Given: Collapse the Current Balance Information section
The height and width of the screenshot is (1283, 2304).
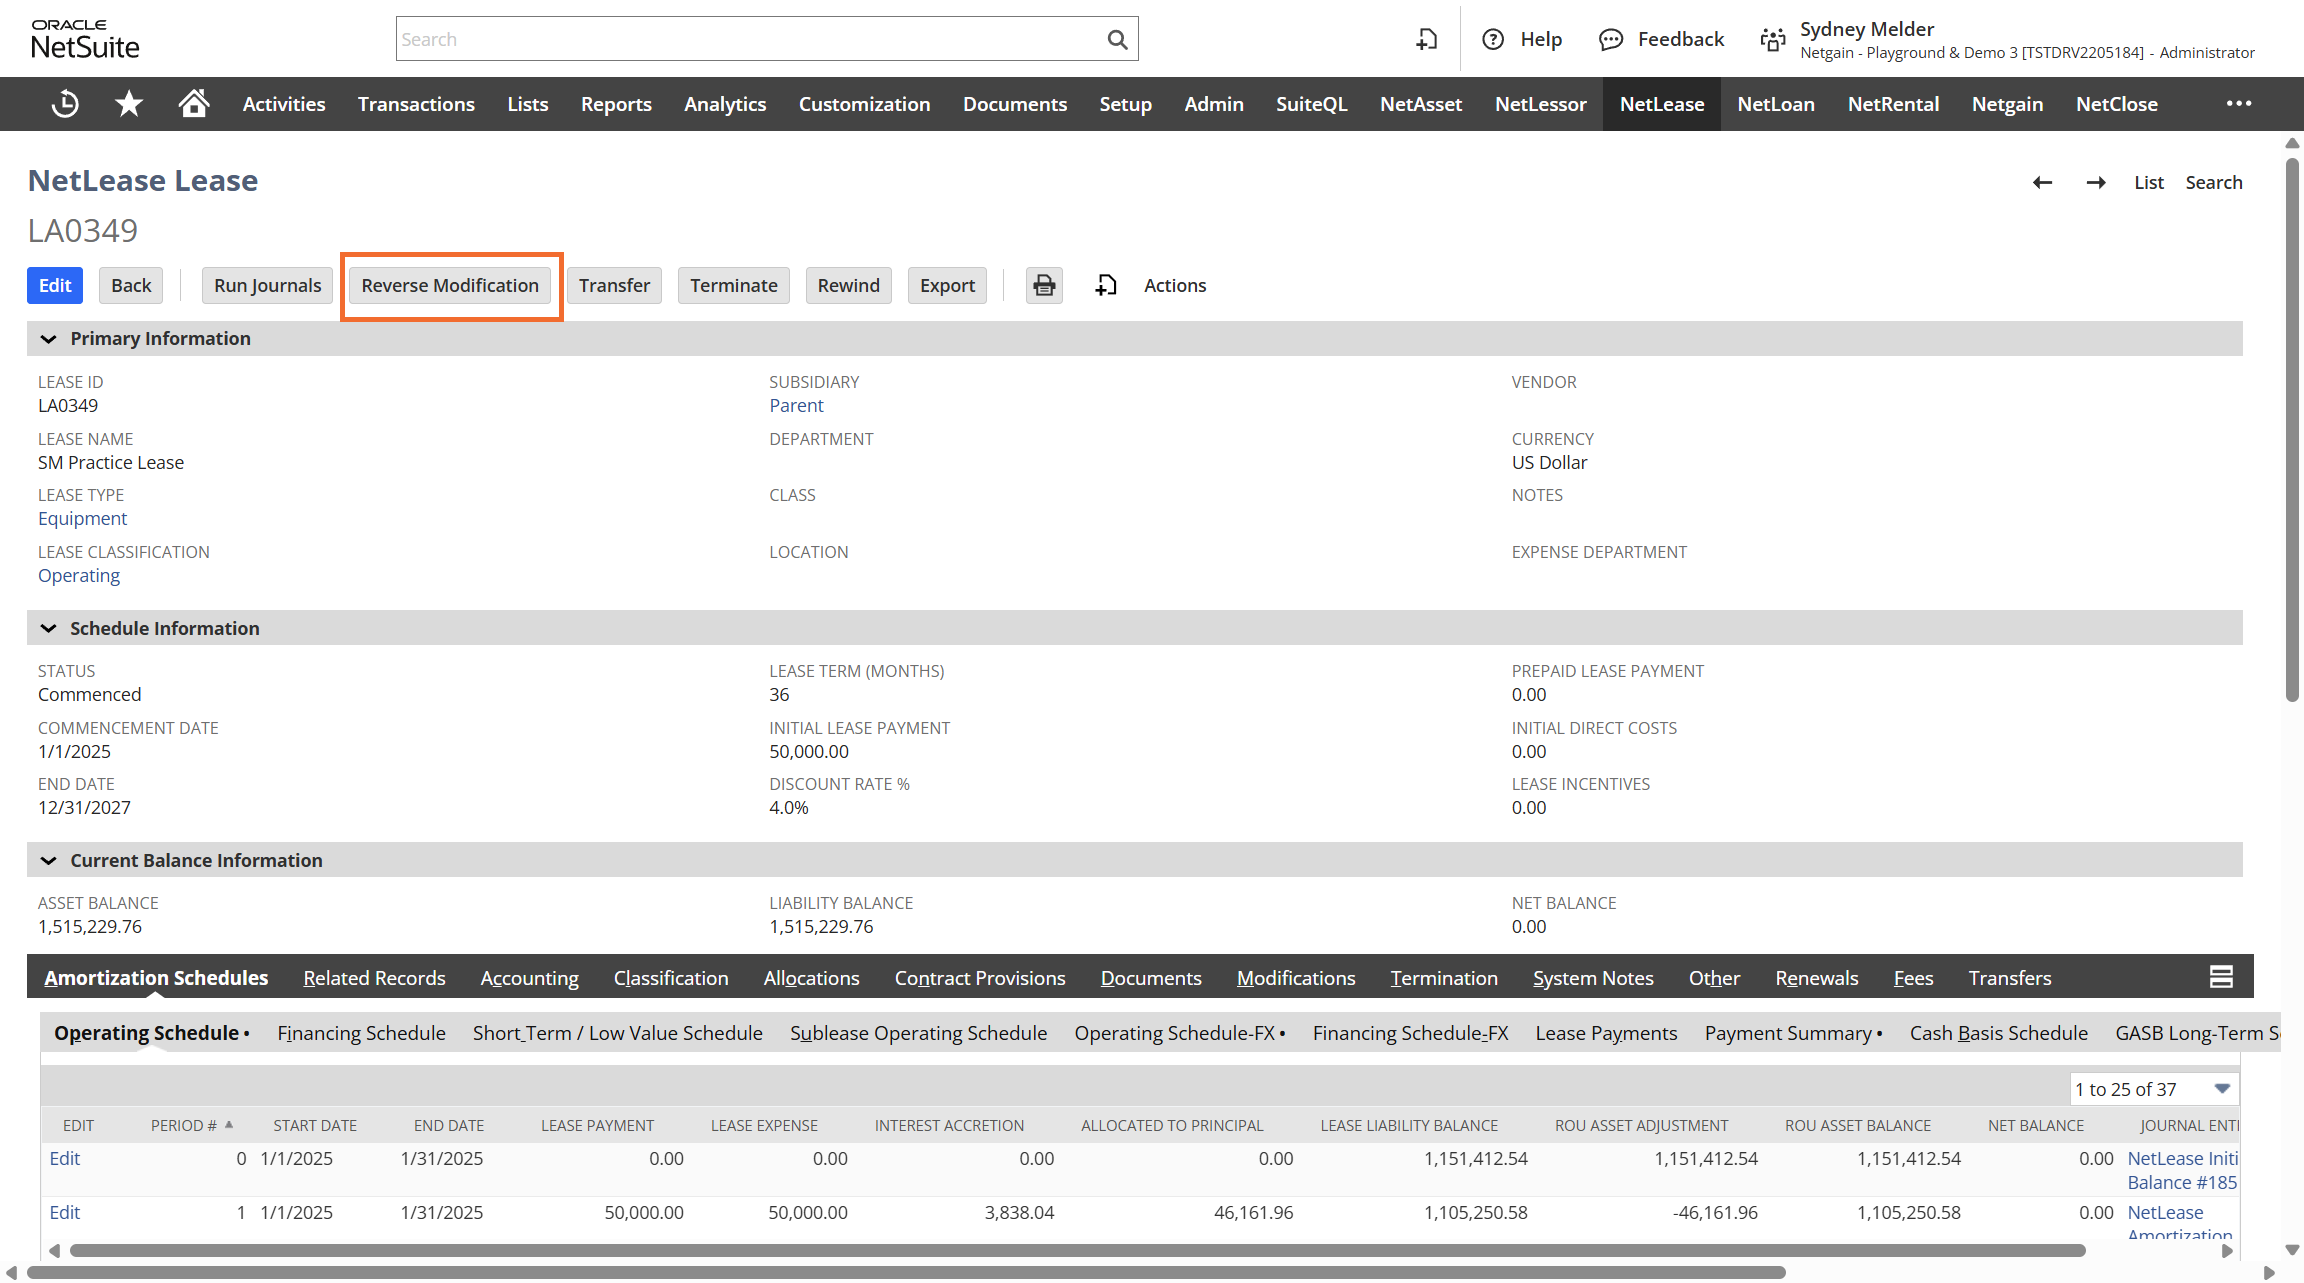Looking at the screenshot, I should (48, 860).
